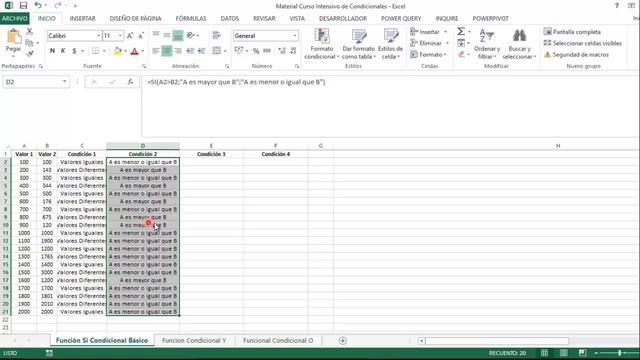Increase decimal places in Número group
The height and width of the screenshot is (360, 640).
(282, 51)
